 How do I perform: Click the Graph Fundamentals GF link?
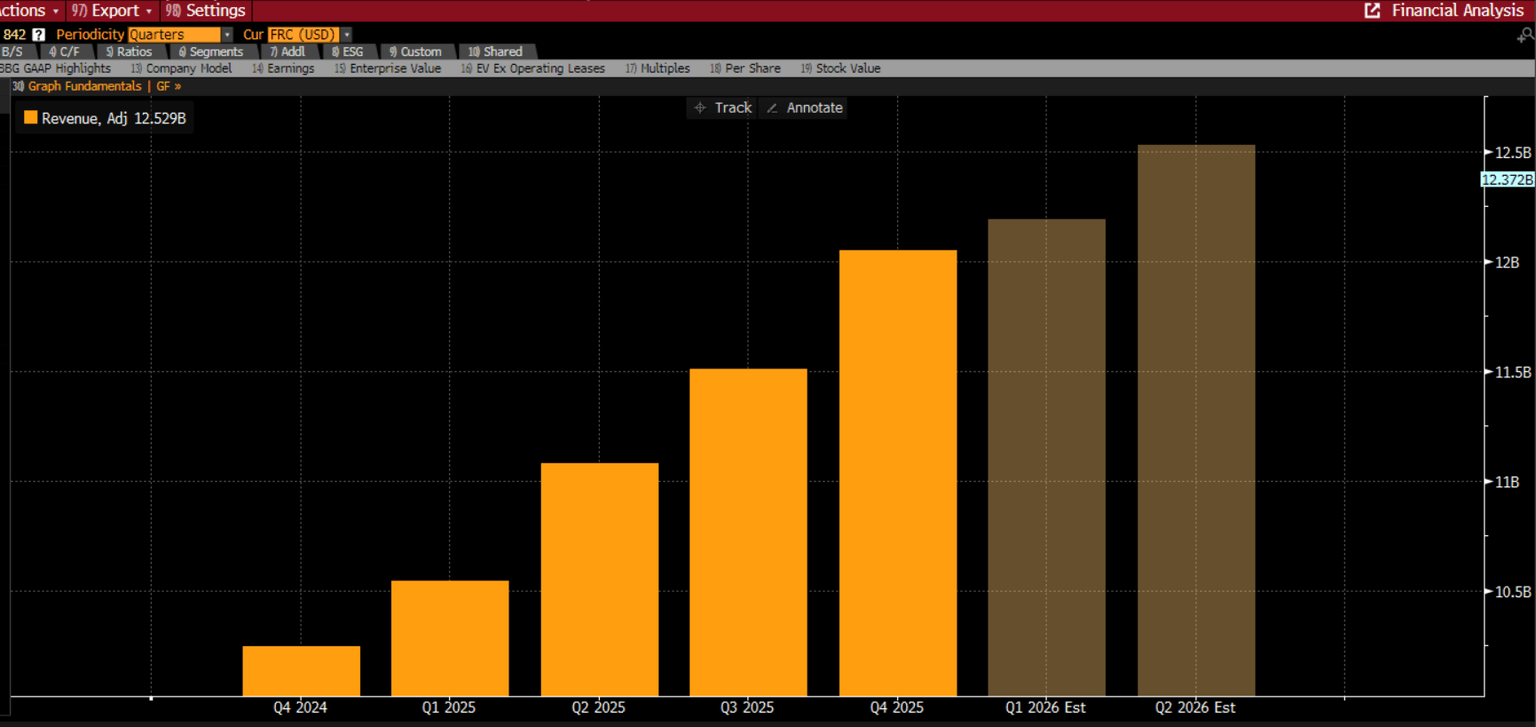[x=98, y=87]
